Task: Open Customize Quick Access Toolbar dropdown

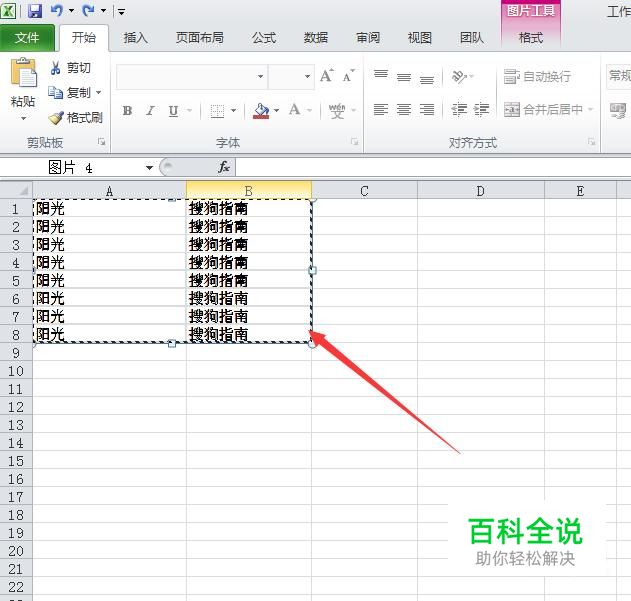Action: point(121,12)
